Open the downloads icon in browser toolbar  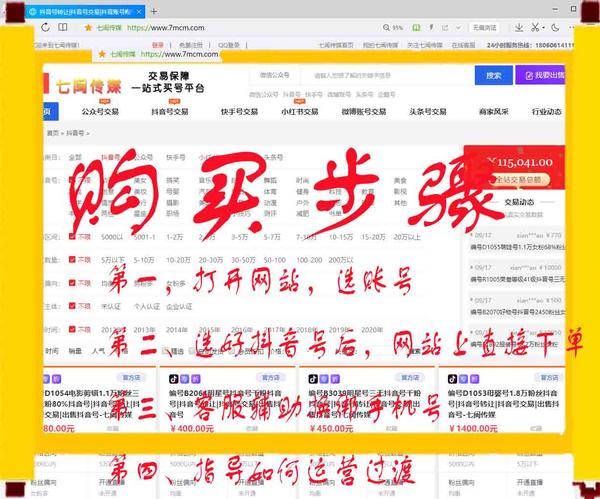pyautogui.click(x=519, y=28)
